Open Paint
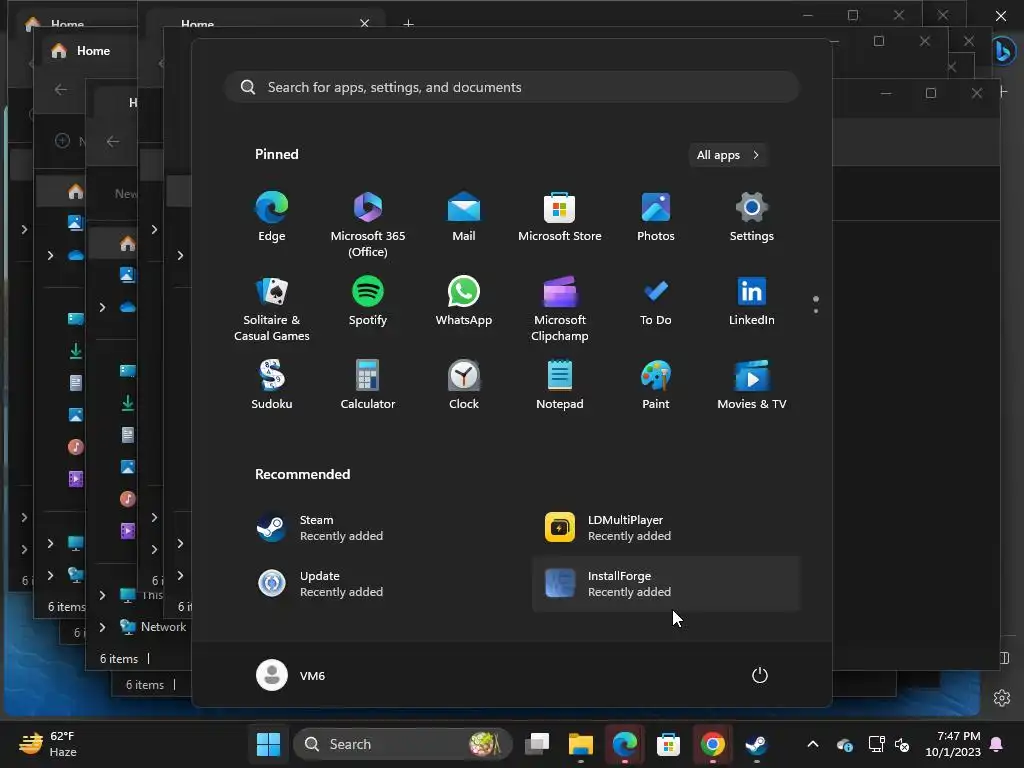Image resolution: width=1024 pixels, height=768 pixels. (x=656, y=385)
